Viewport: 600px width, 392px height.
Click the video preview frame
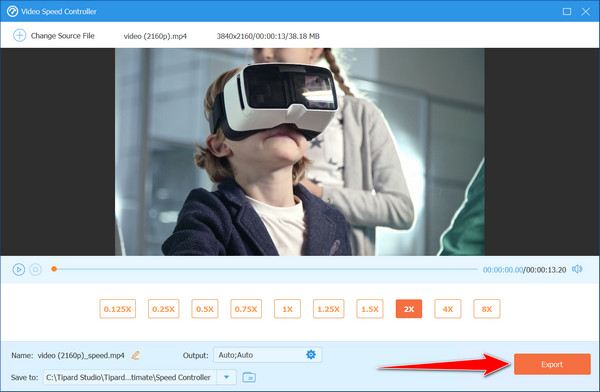click(300, 152)
